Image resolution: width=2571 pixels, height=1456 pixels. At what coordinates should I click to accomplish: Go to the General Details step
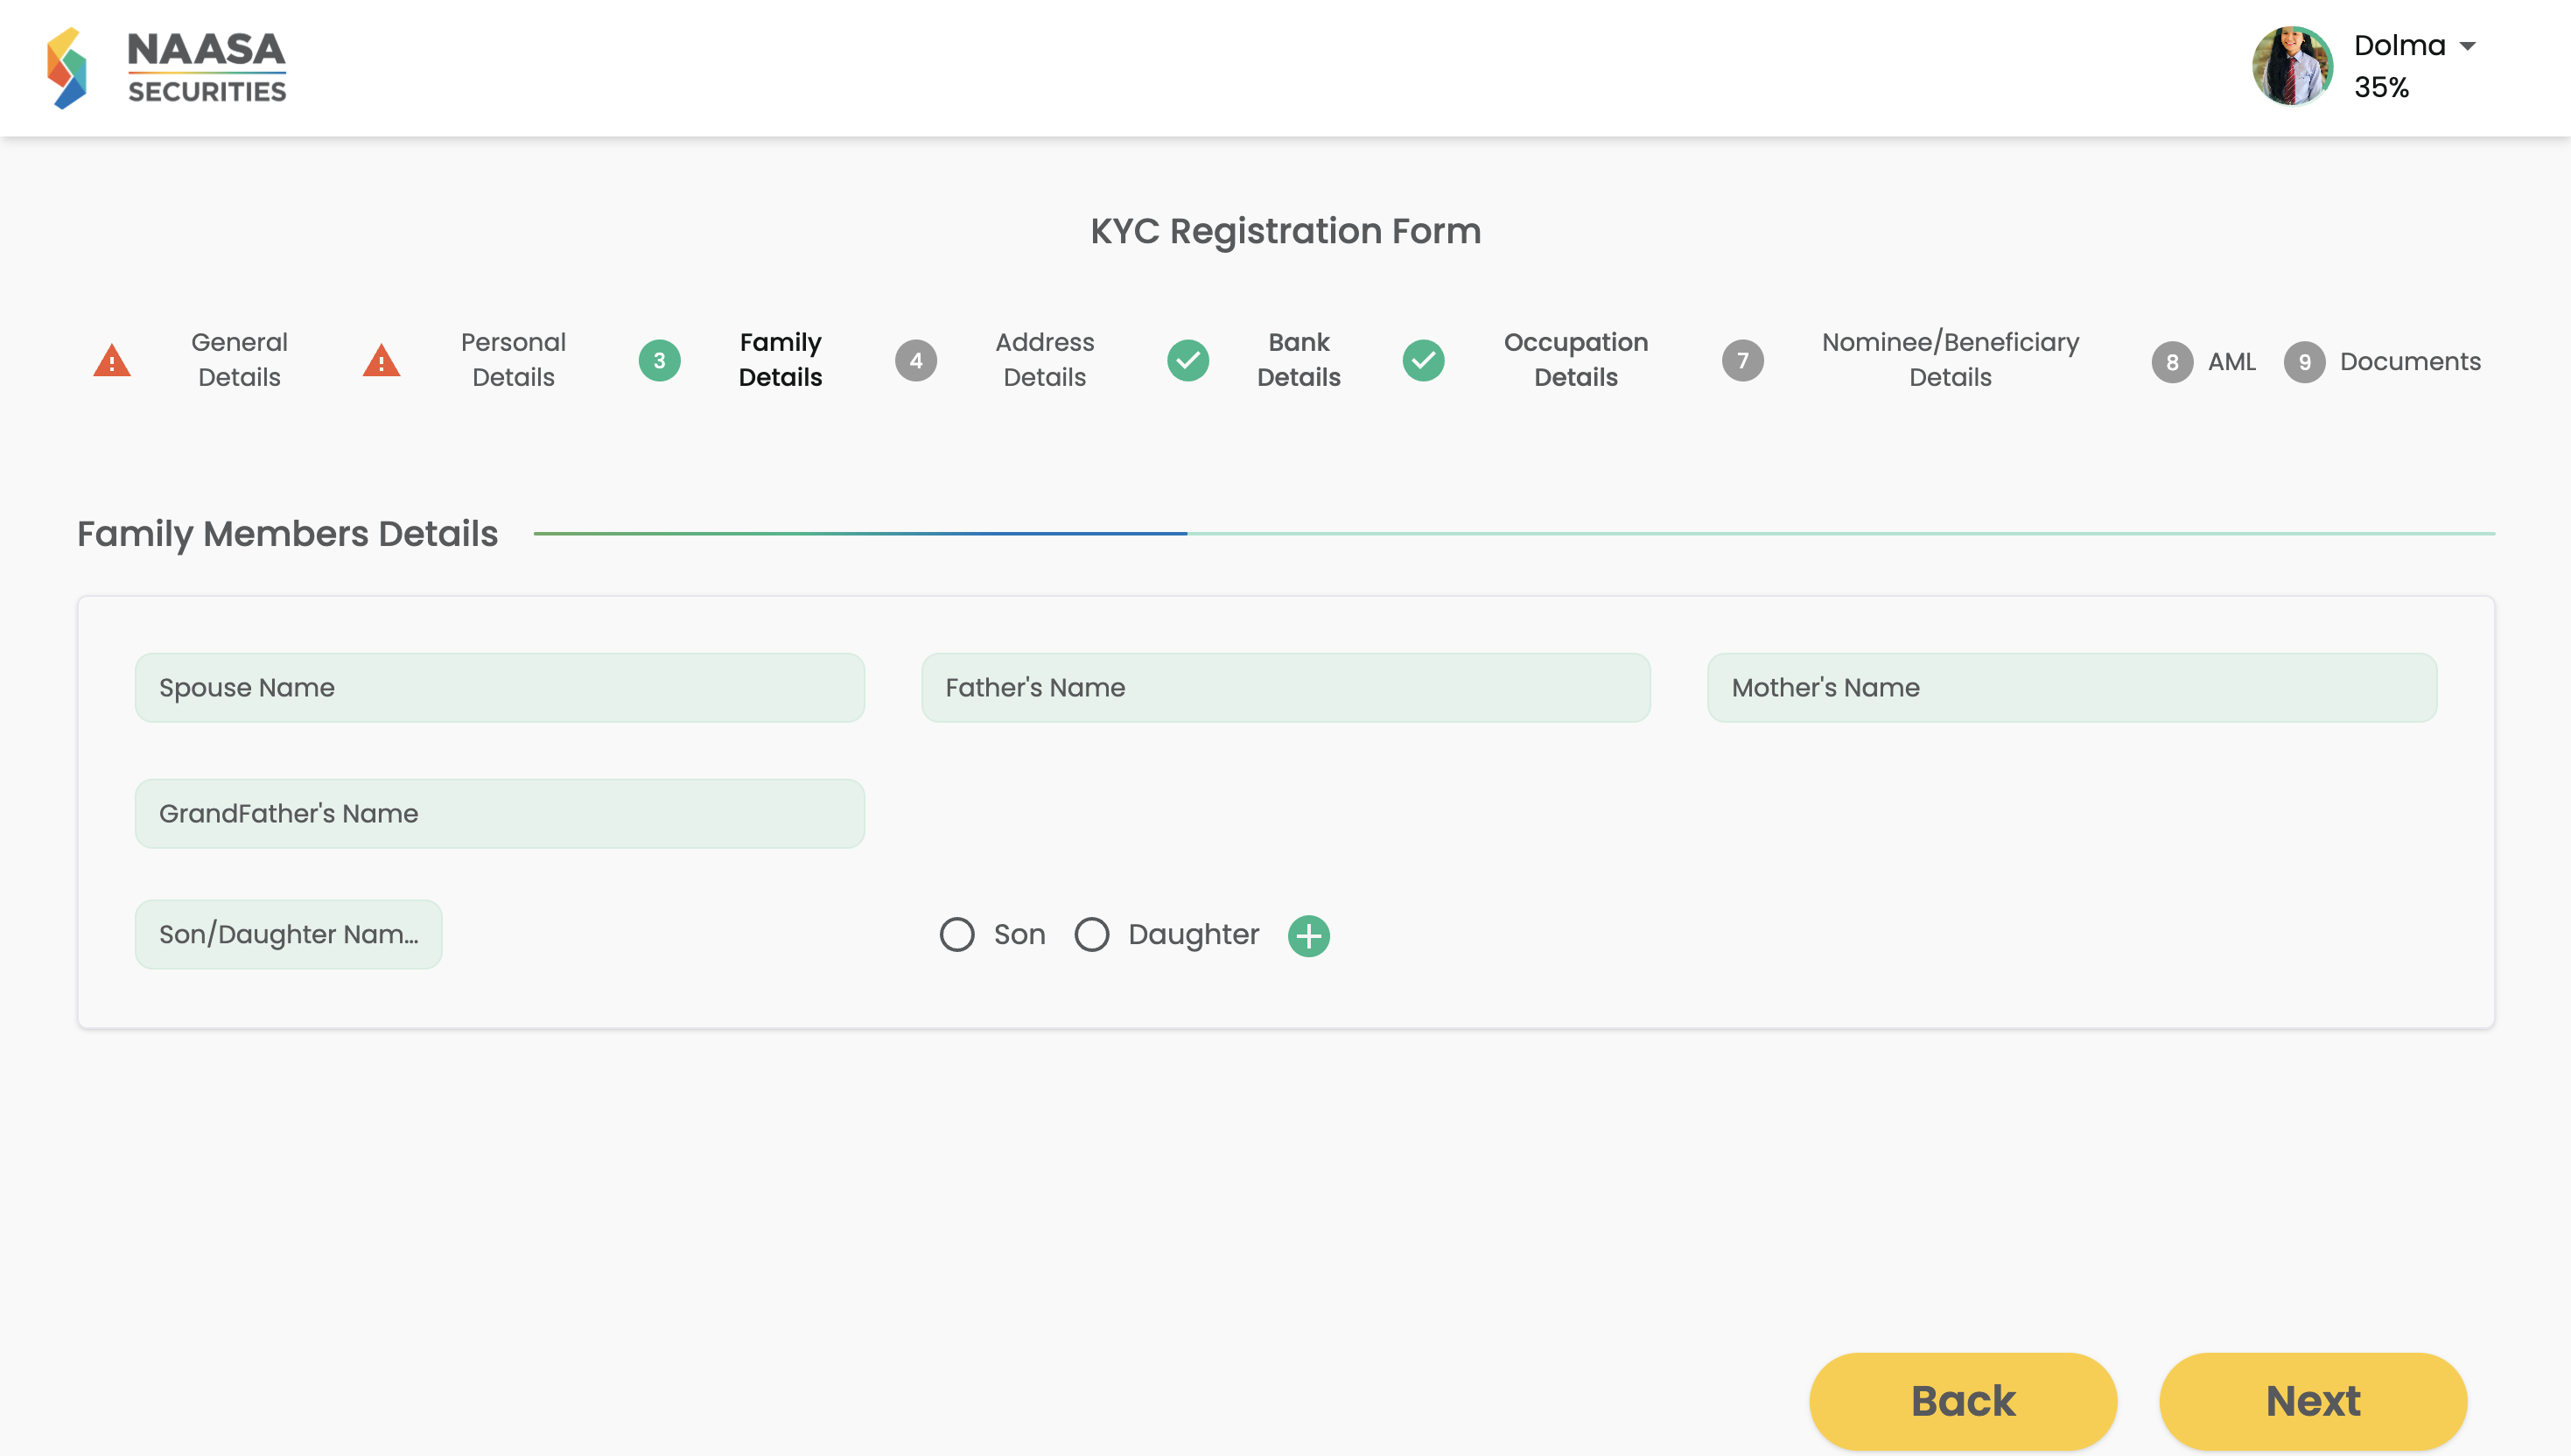click(239, 360)
